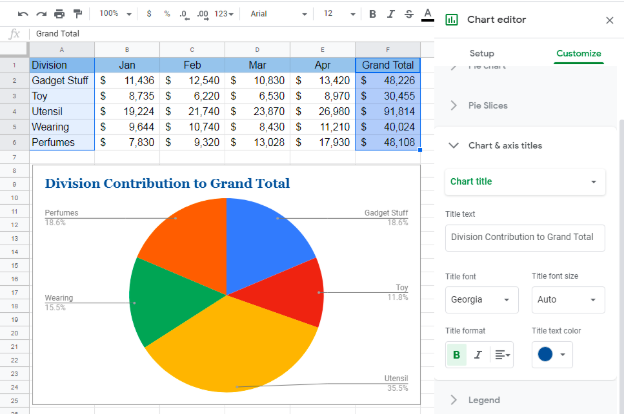Close the Chart editor panel

(609, 20)
